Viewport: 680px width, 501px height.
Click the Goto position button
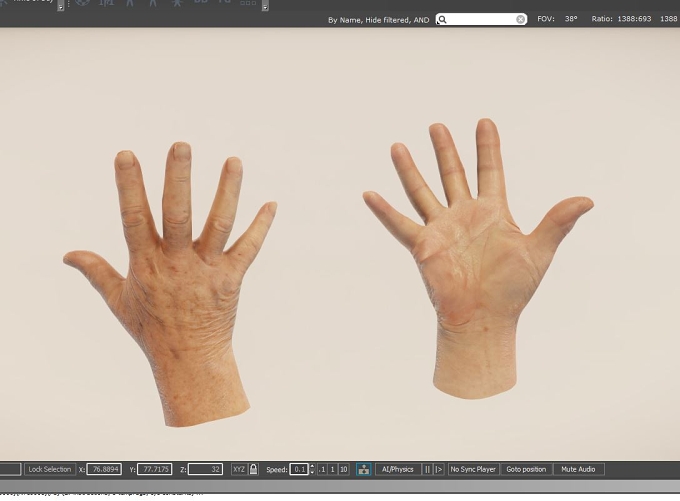pyautogui.click(x=526, y=469)
